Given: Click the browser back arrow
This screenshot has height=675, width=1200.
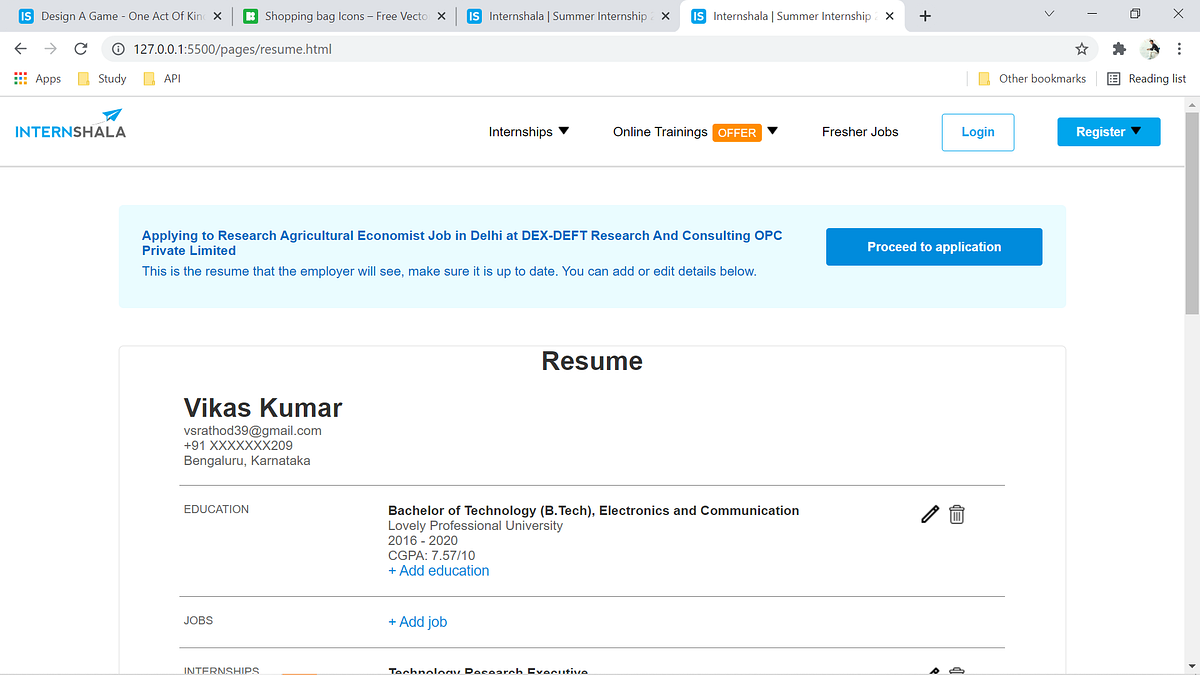Looking at the screenshot, I should pyautogui.click(x=20, y=47).
